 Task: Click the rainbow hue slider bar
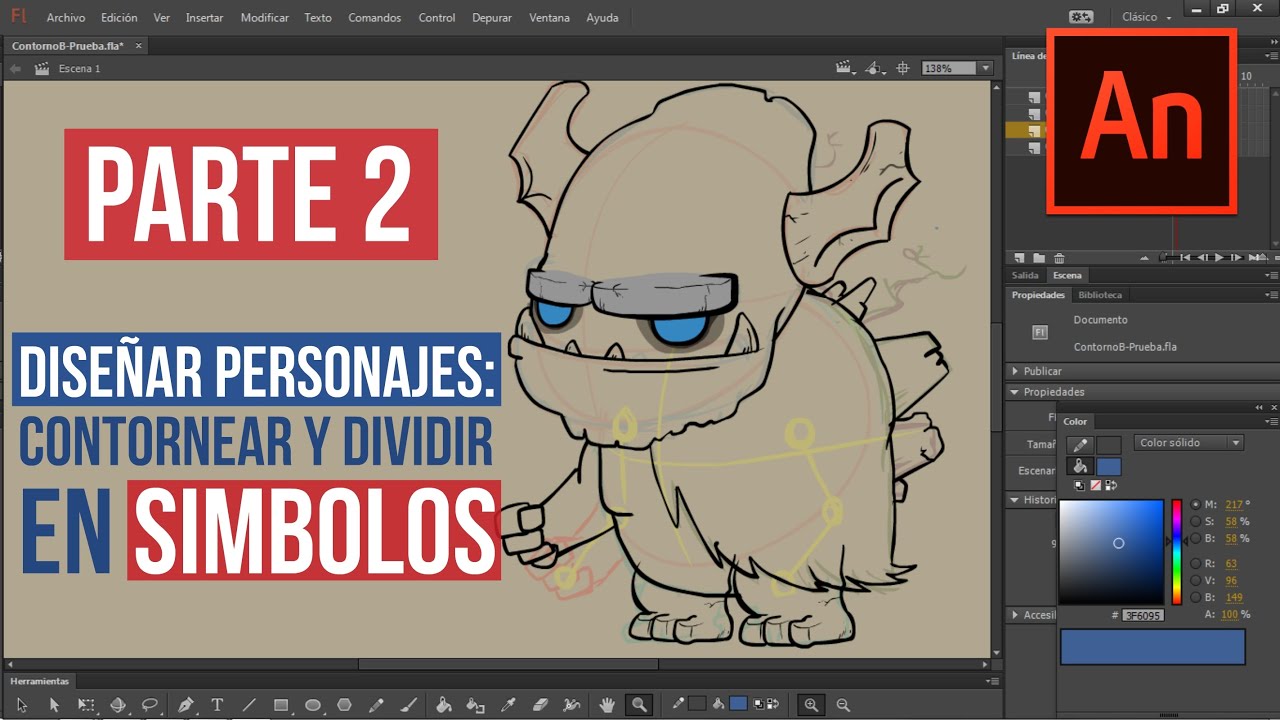click(x=1177, y=552)
